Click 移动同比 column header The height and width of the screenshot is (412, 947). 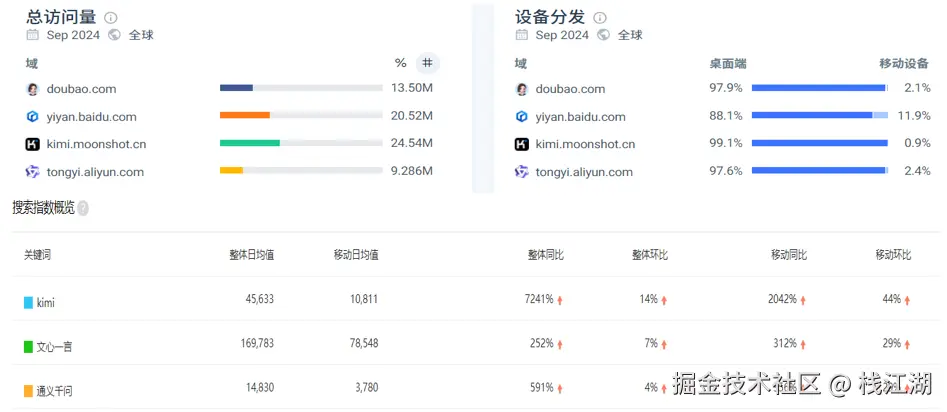click(789, 255)
